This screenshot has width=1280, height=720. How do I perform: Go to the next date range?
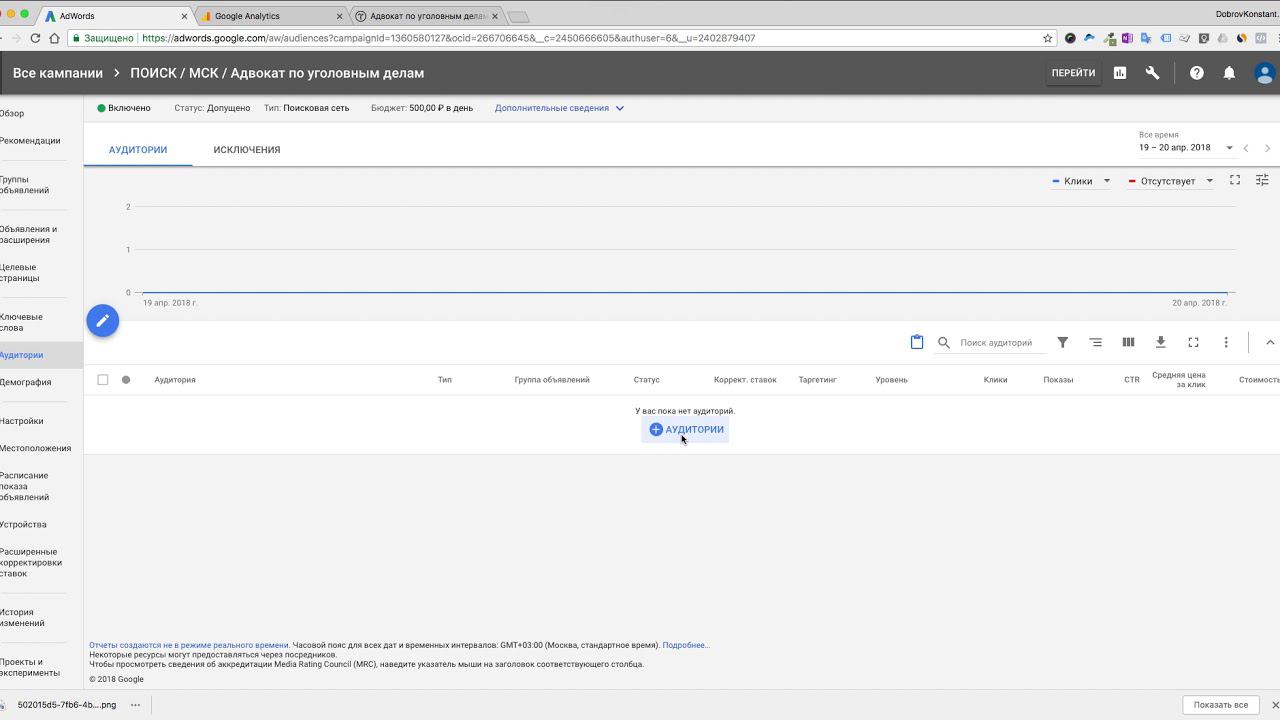tap(1267, 148)
